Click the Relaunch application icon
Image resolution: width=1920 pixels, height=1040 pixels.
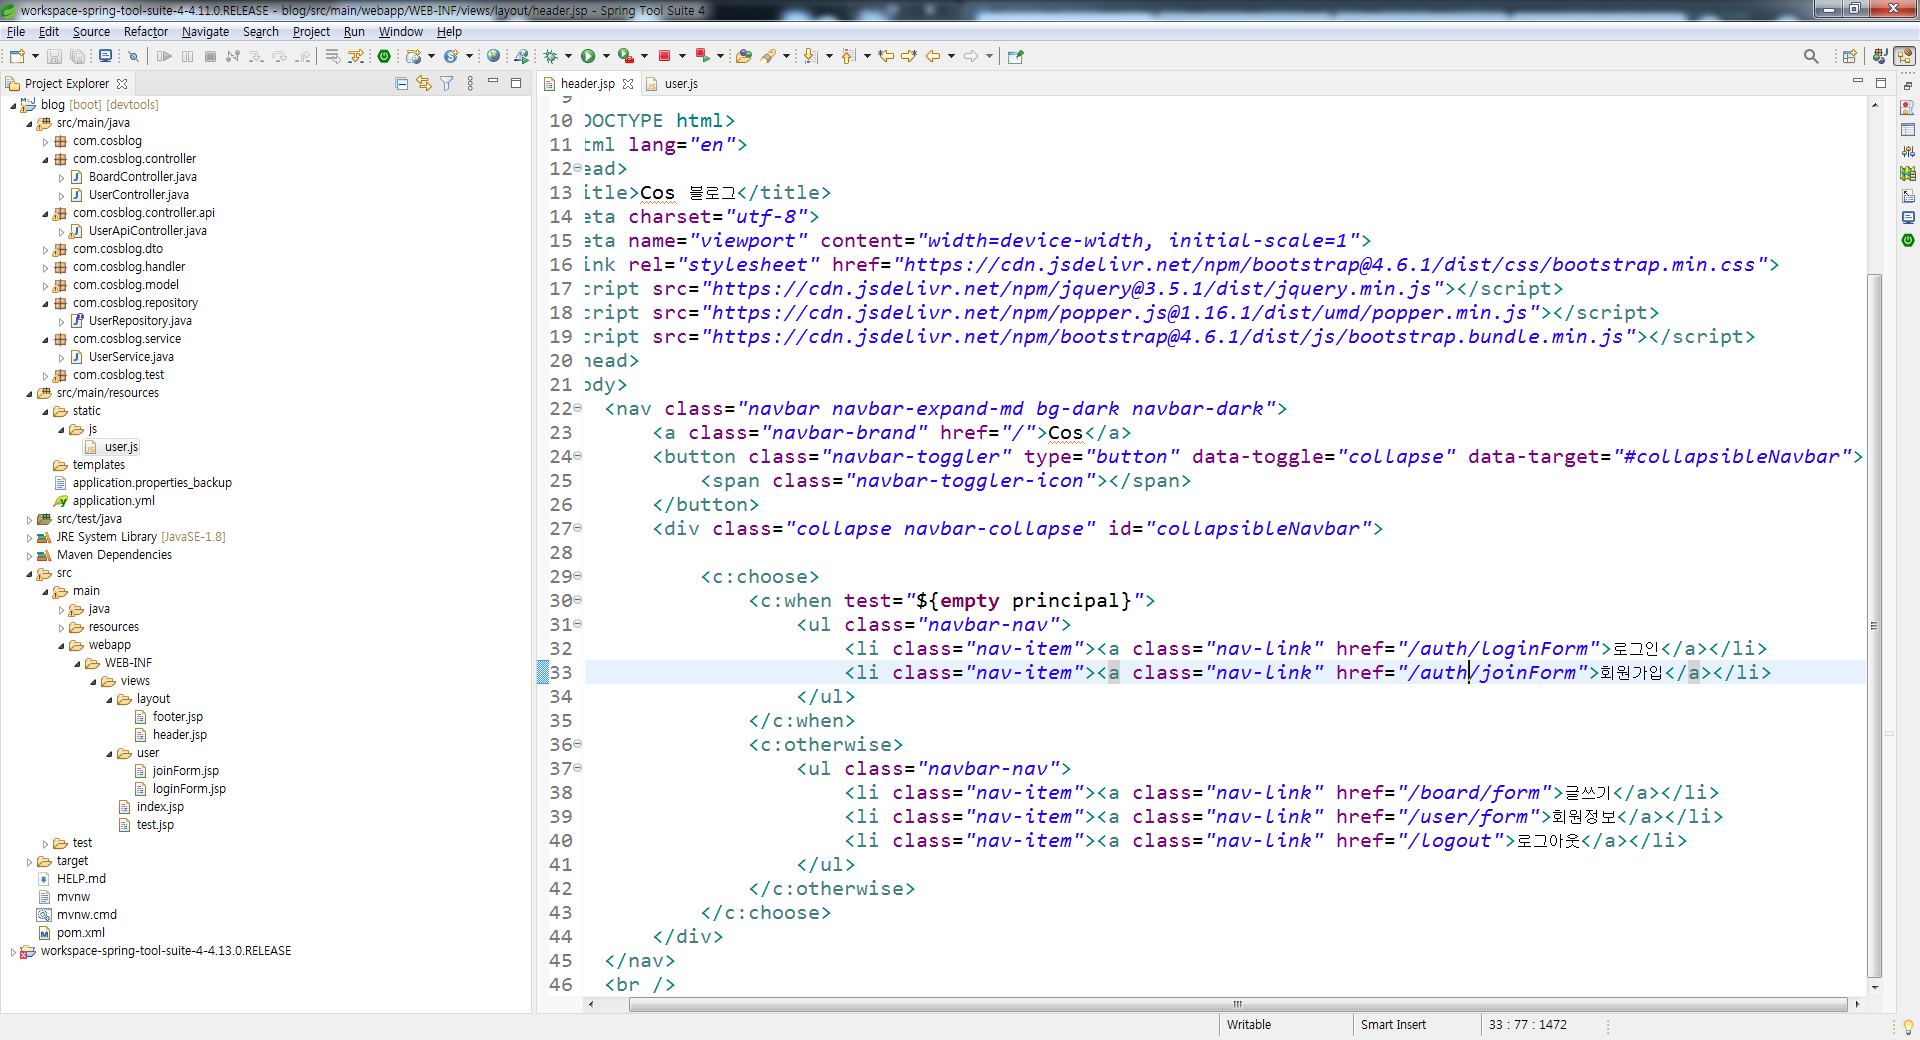pyautogui.click(x=702, y=56)
